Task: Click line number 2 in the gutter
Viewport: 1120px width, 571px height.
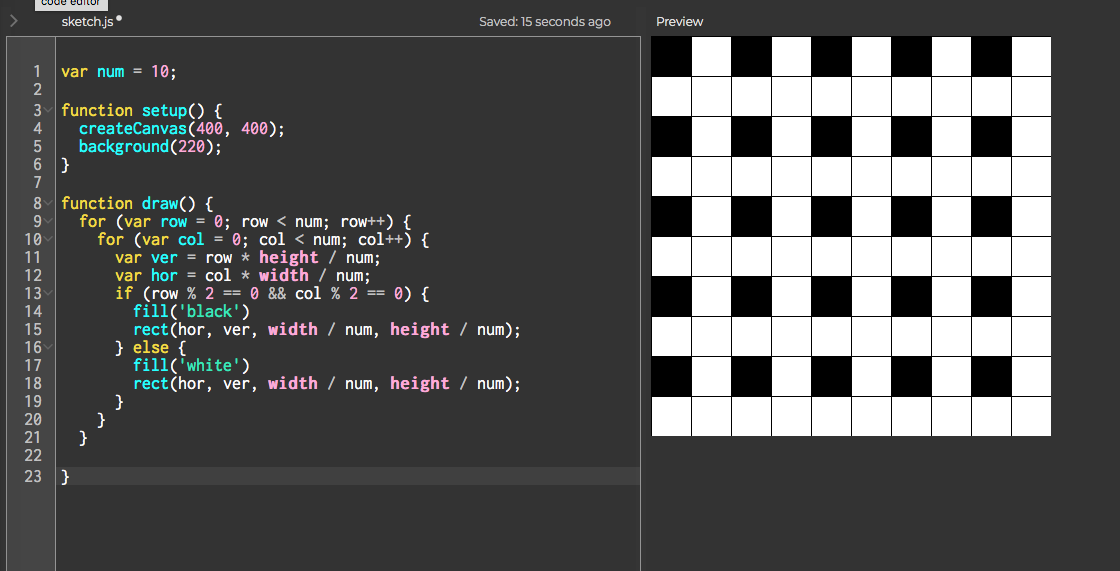Action: click(x=36, y=89)
